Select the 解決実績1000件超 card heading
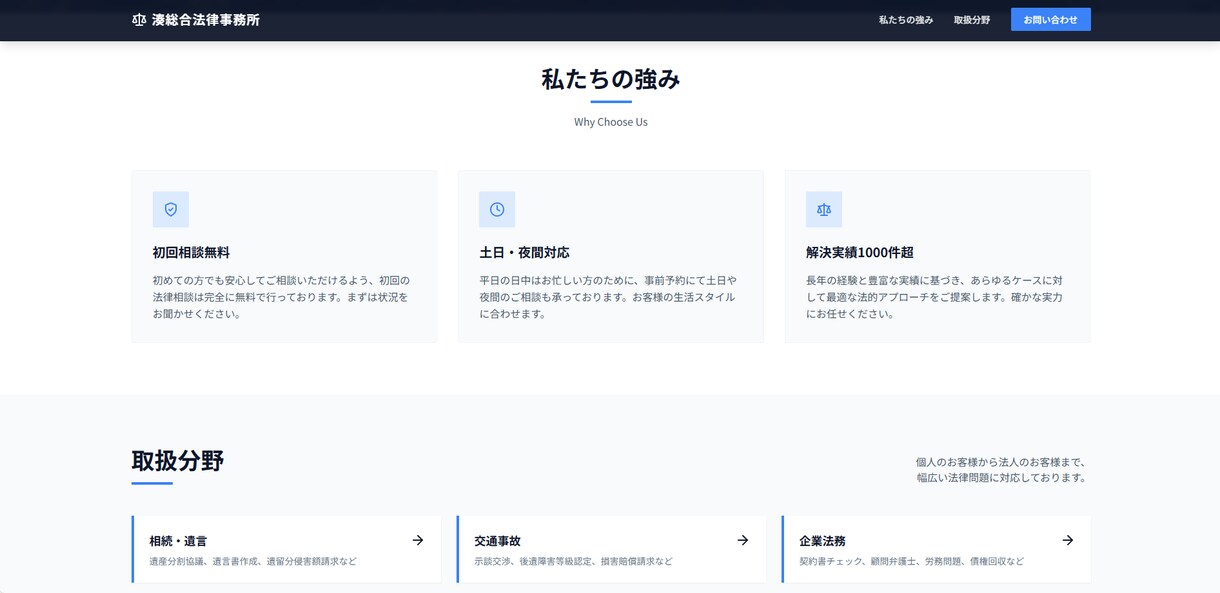Image resolution: width=1220 pixels, height=593 pixels. pos(860,253)
